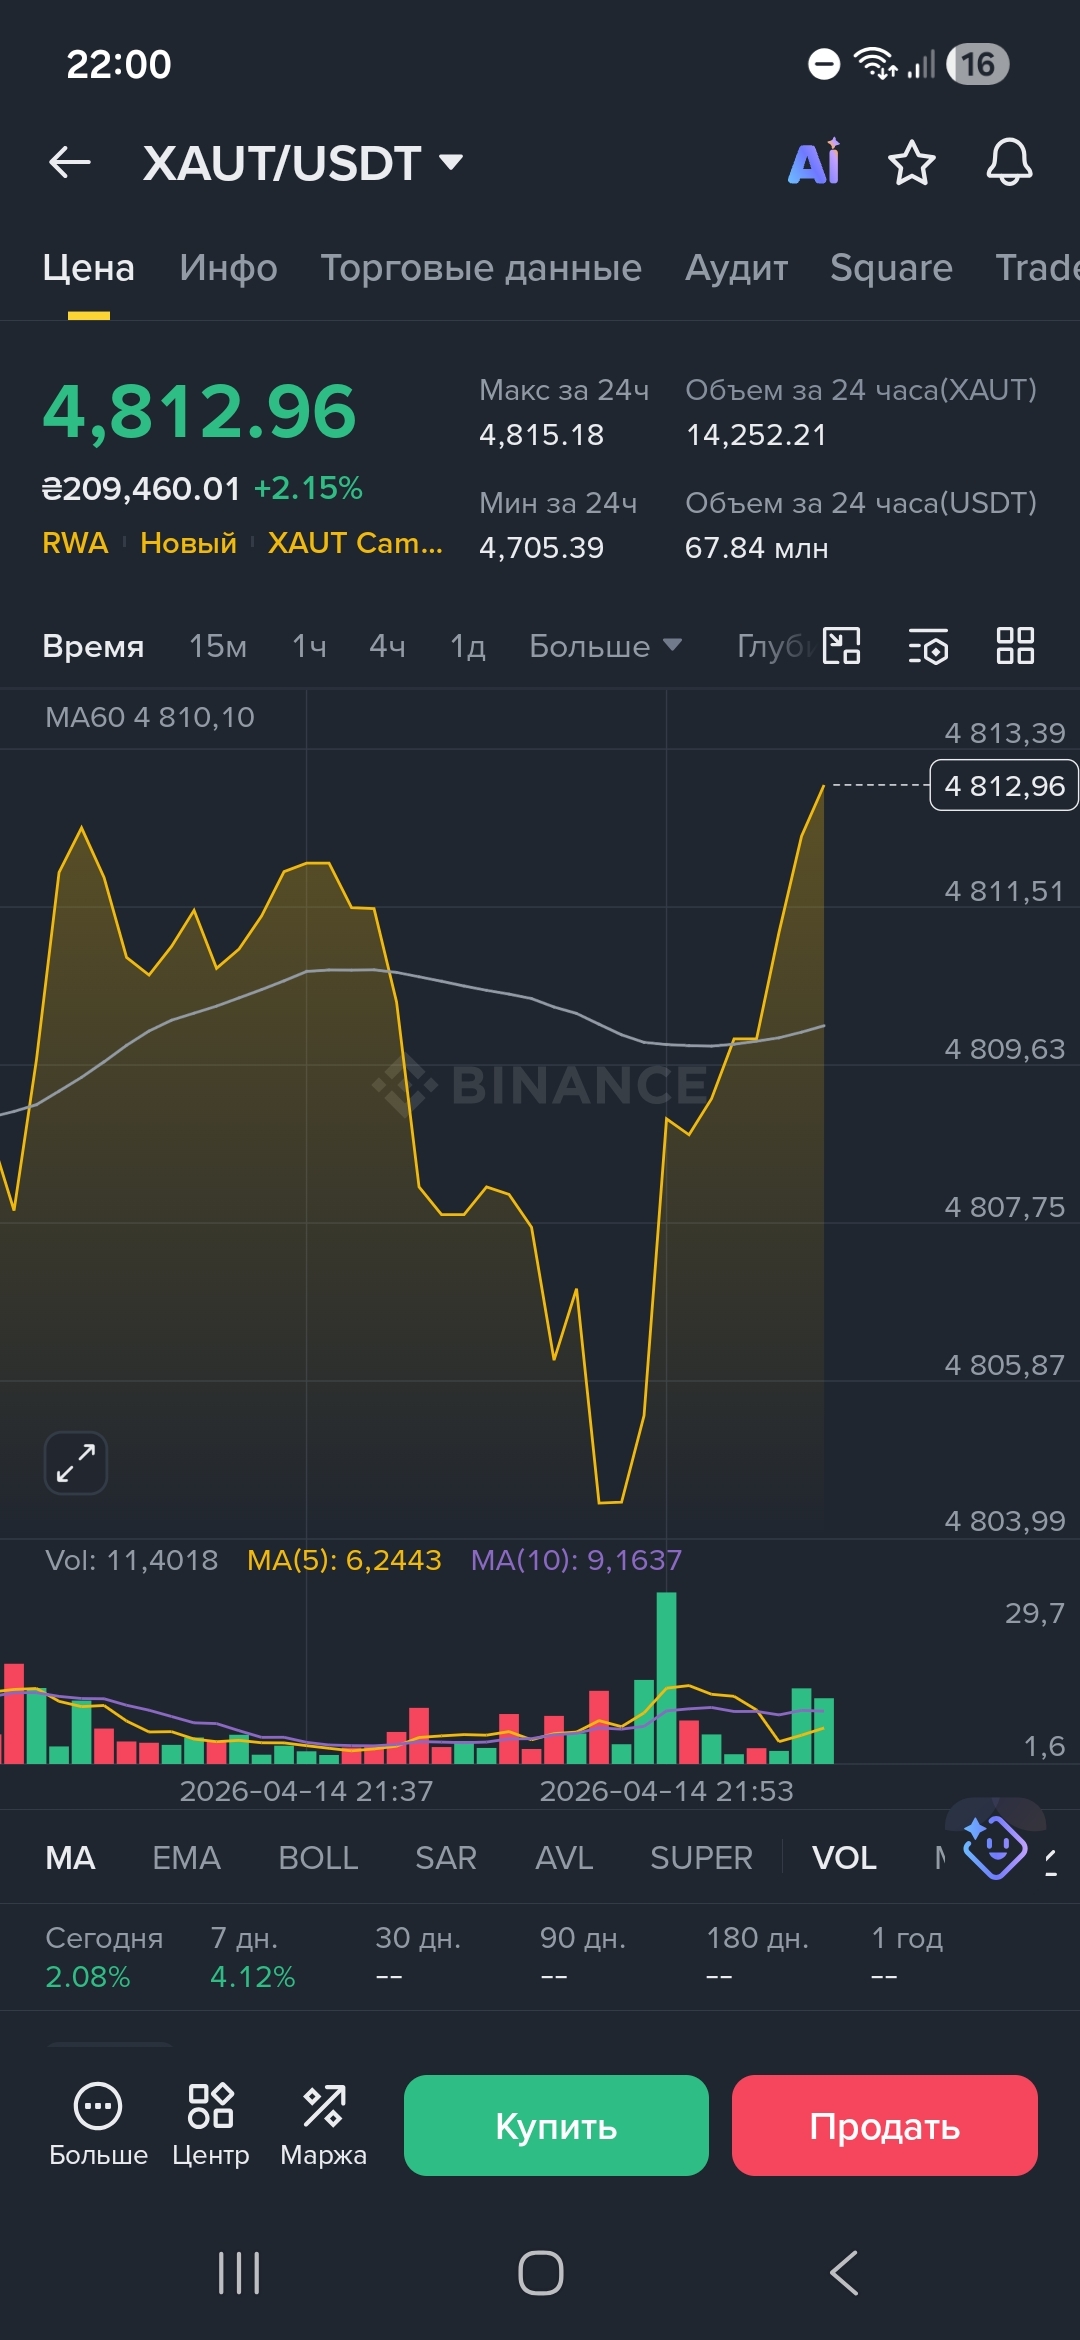
Task: Enable the BOLL indicator
Action: [x=318, y=1858]
